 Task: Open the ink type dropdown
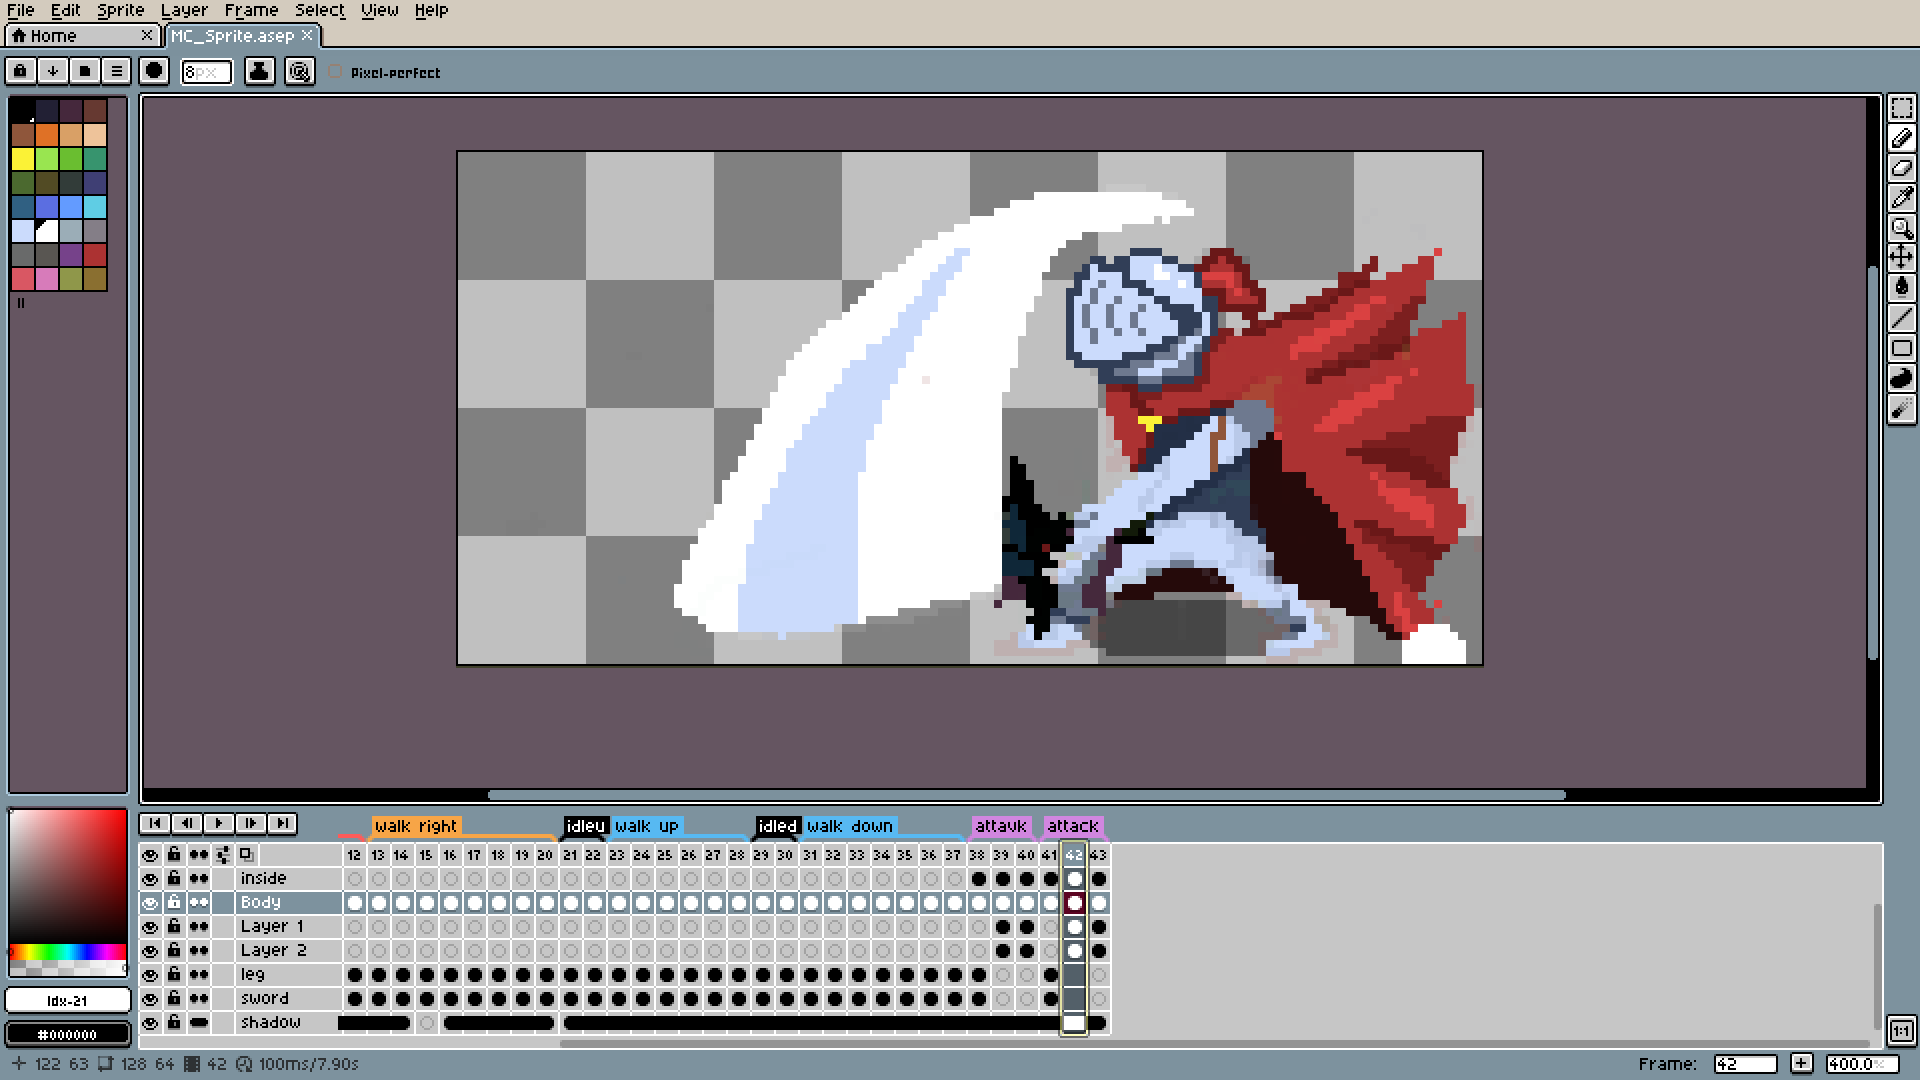pos(259,71)
